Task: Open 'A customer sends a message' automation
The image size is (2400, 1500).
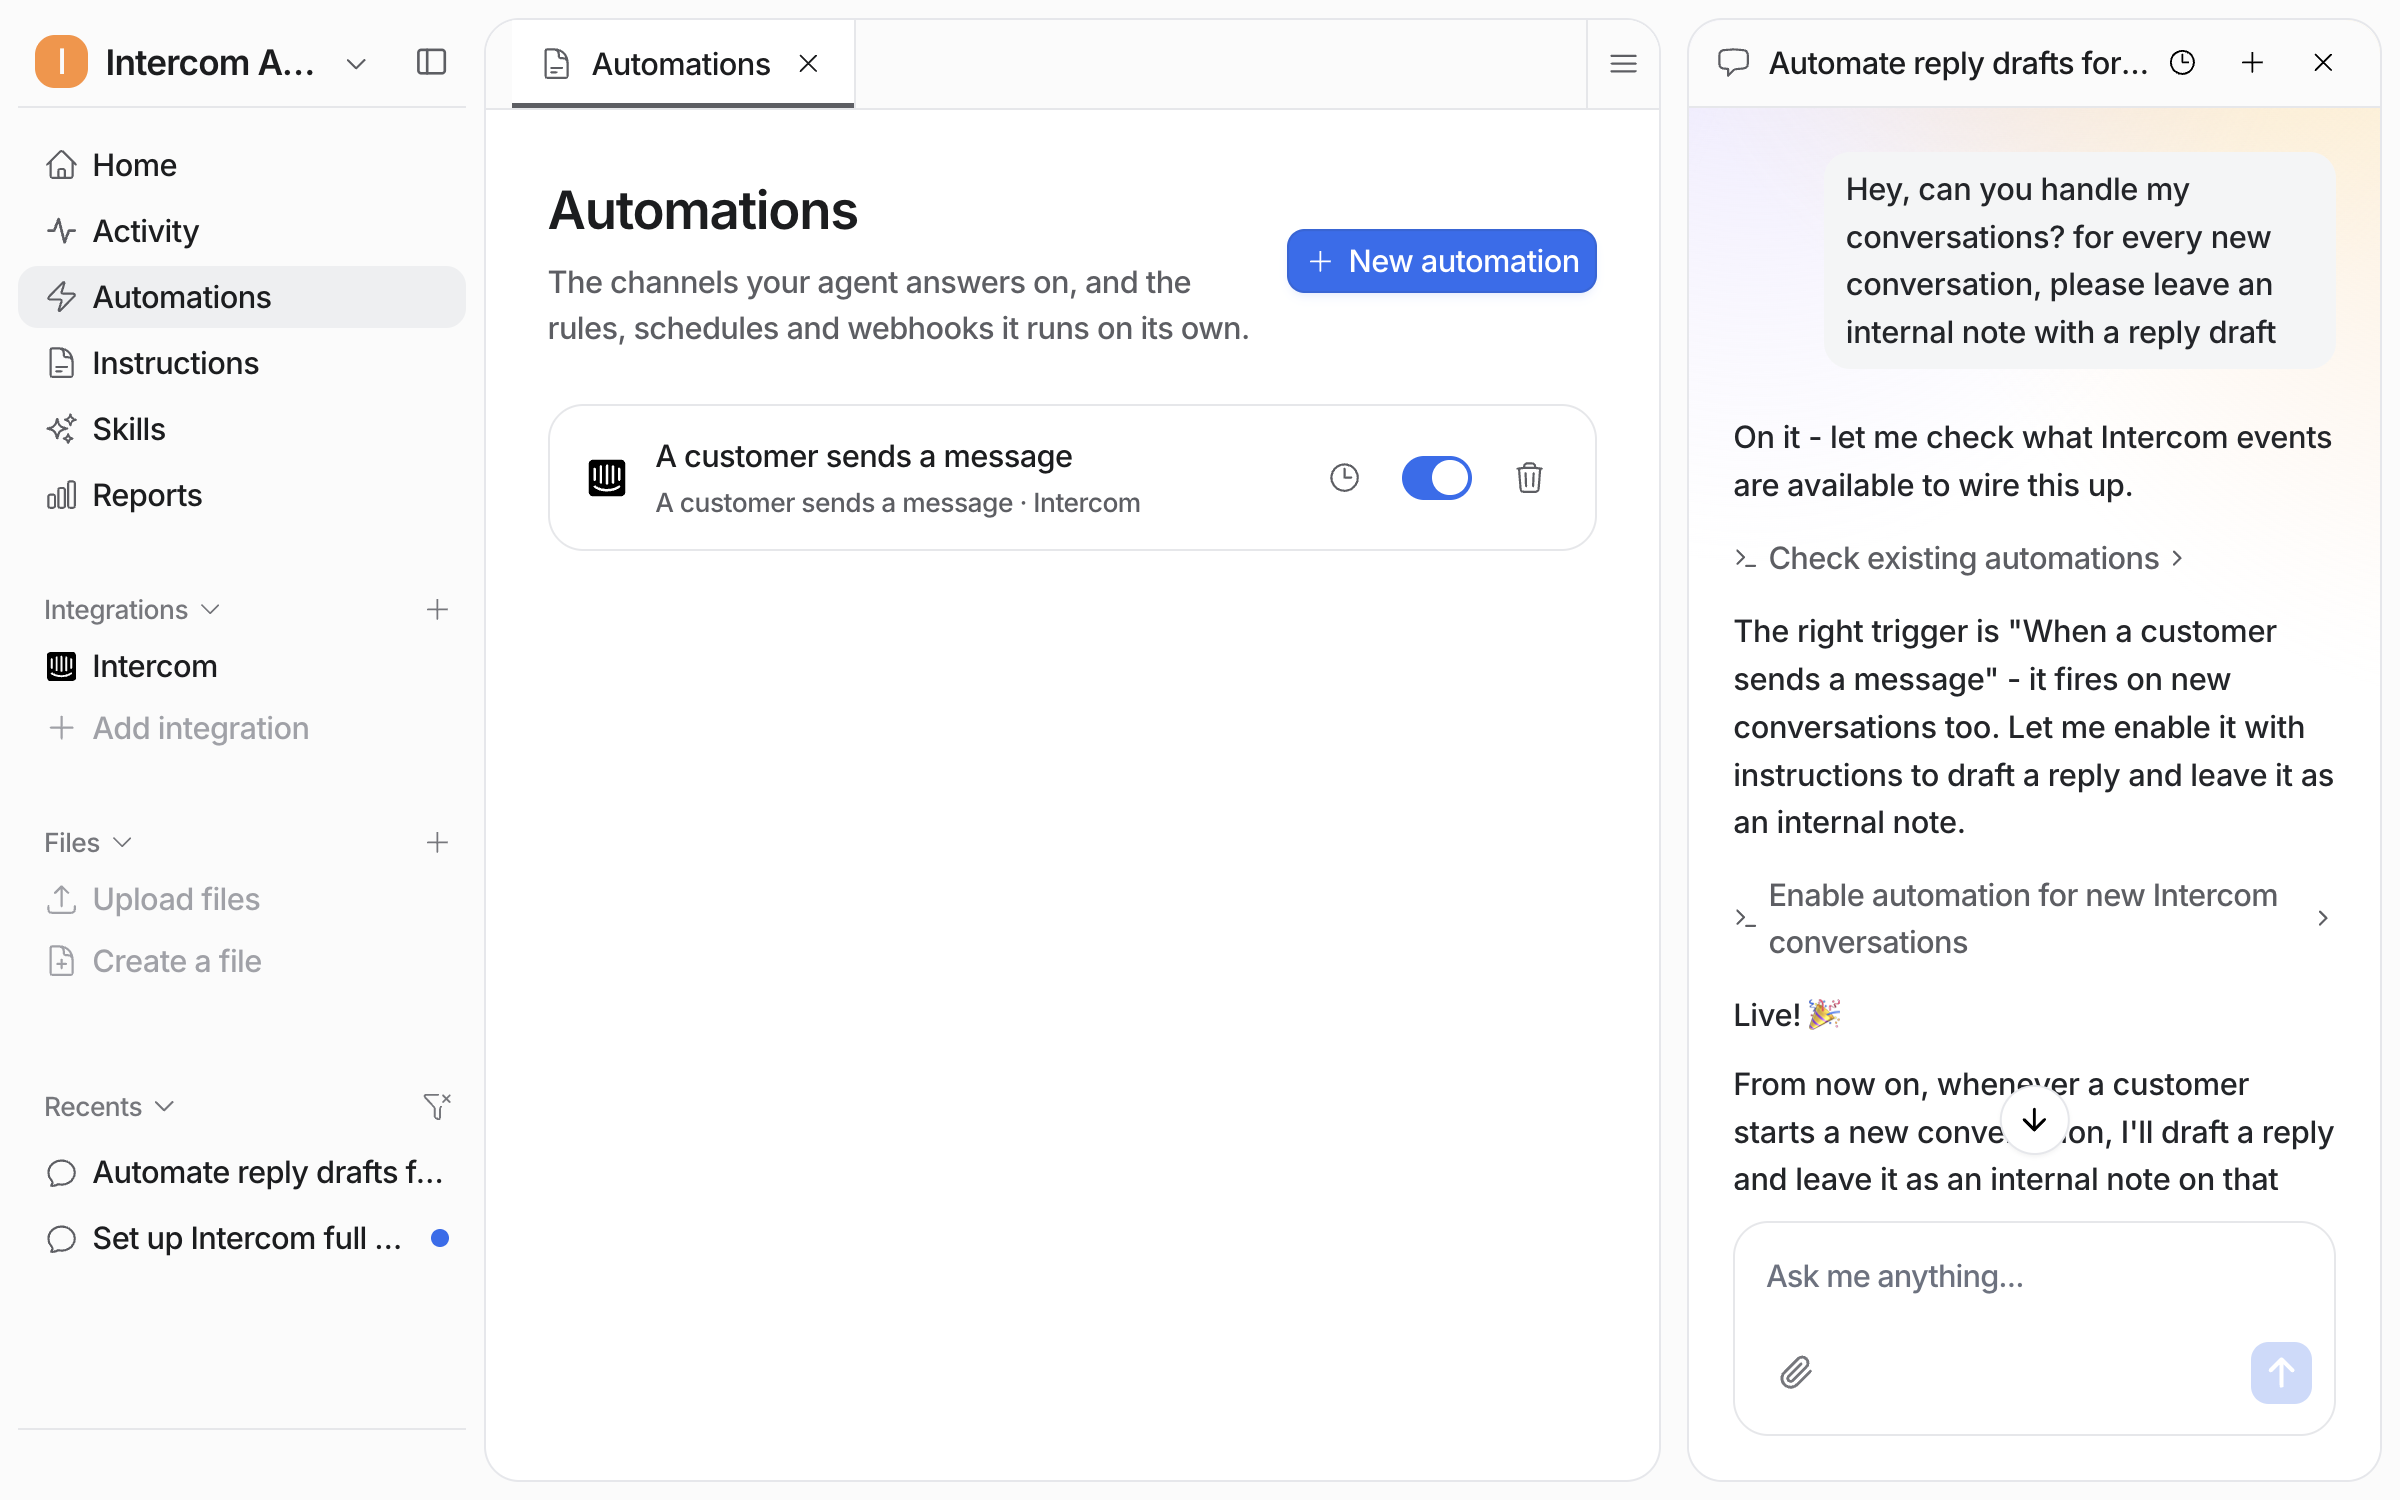Action: coord(1072,478)
